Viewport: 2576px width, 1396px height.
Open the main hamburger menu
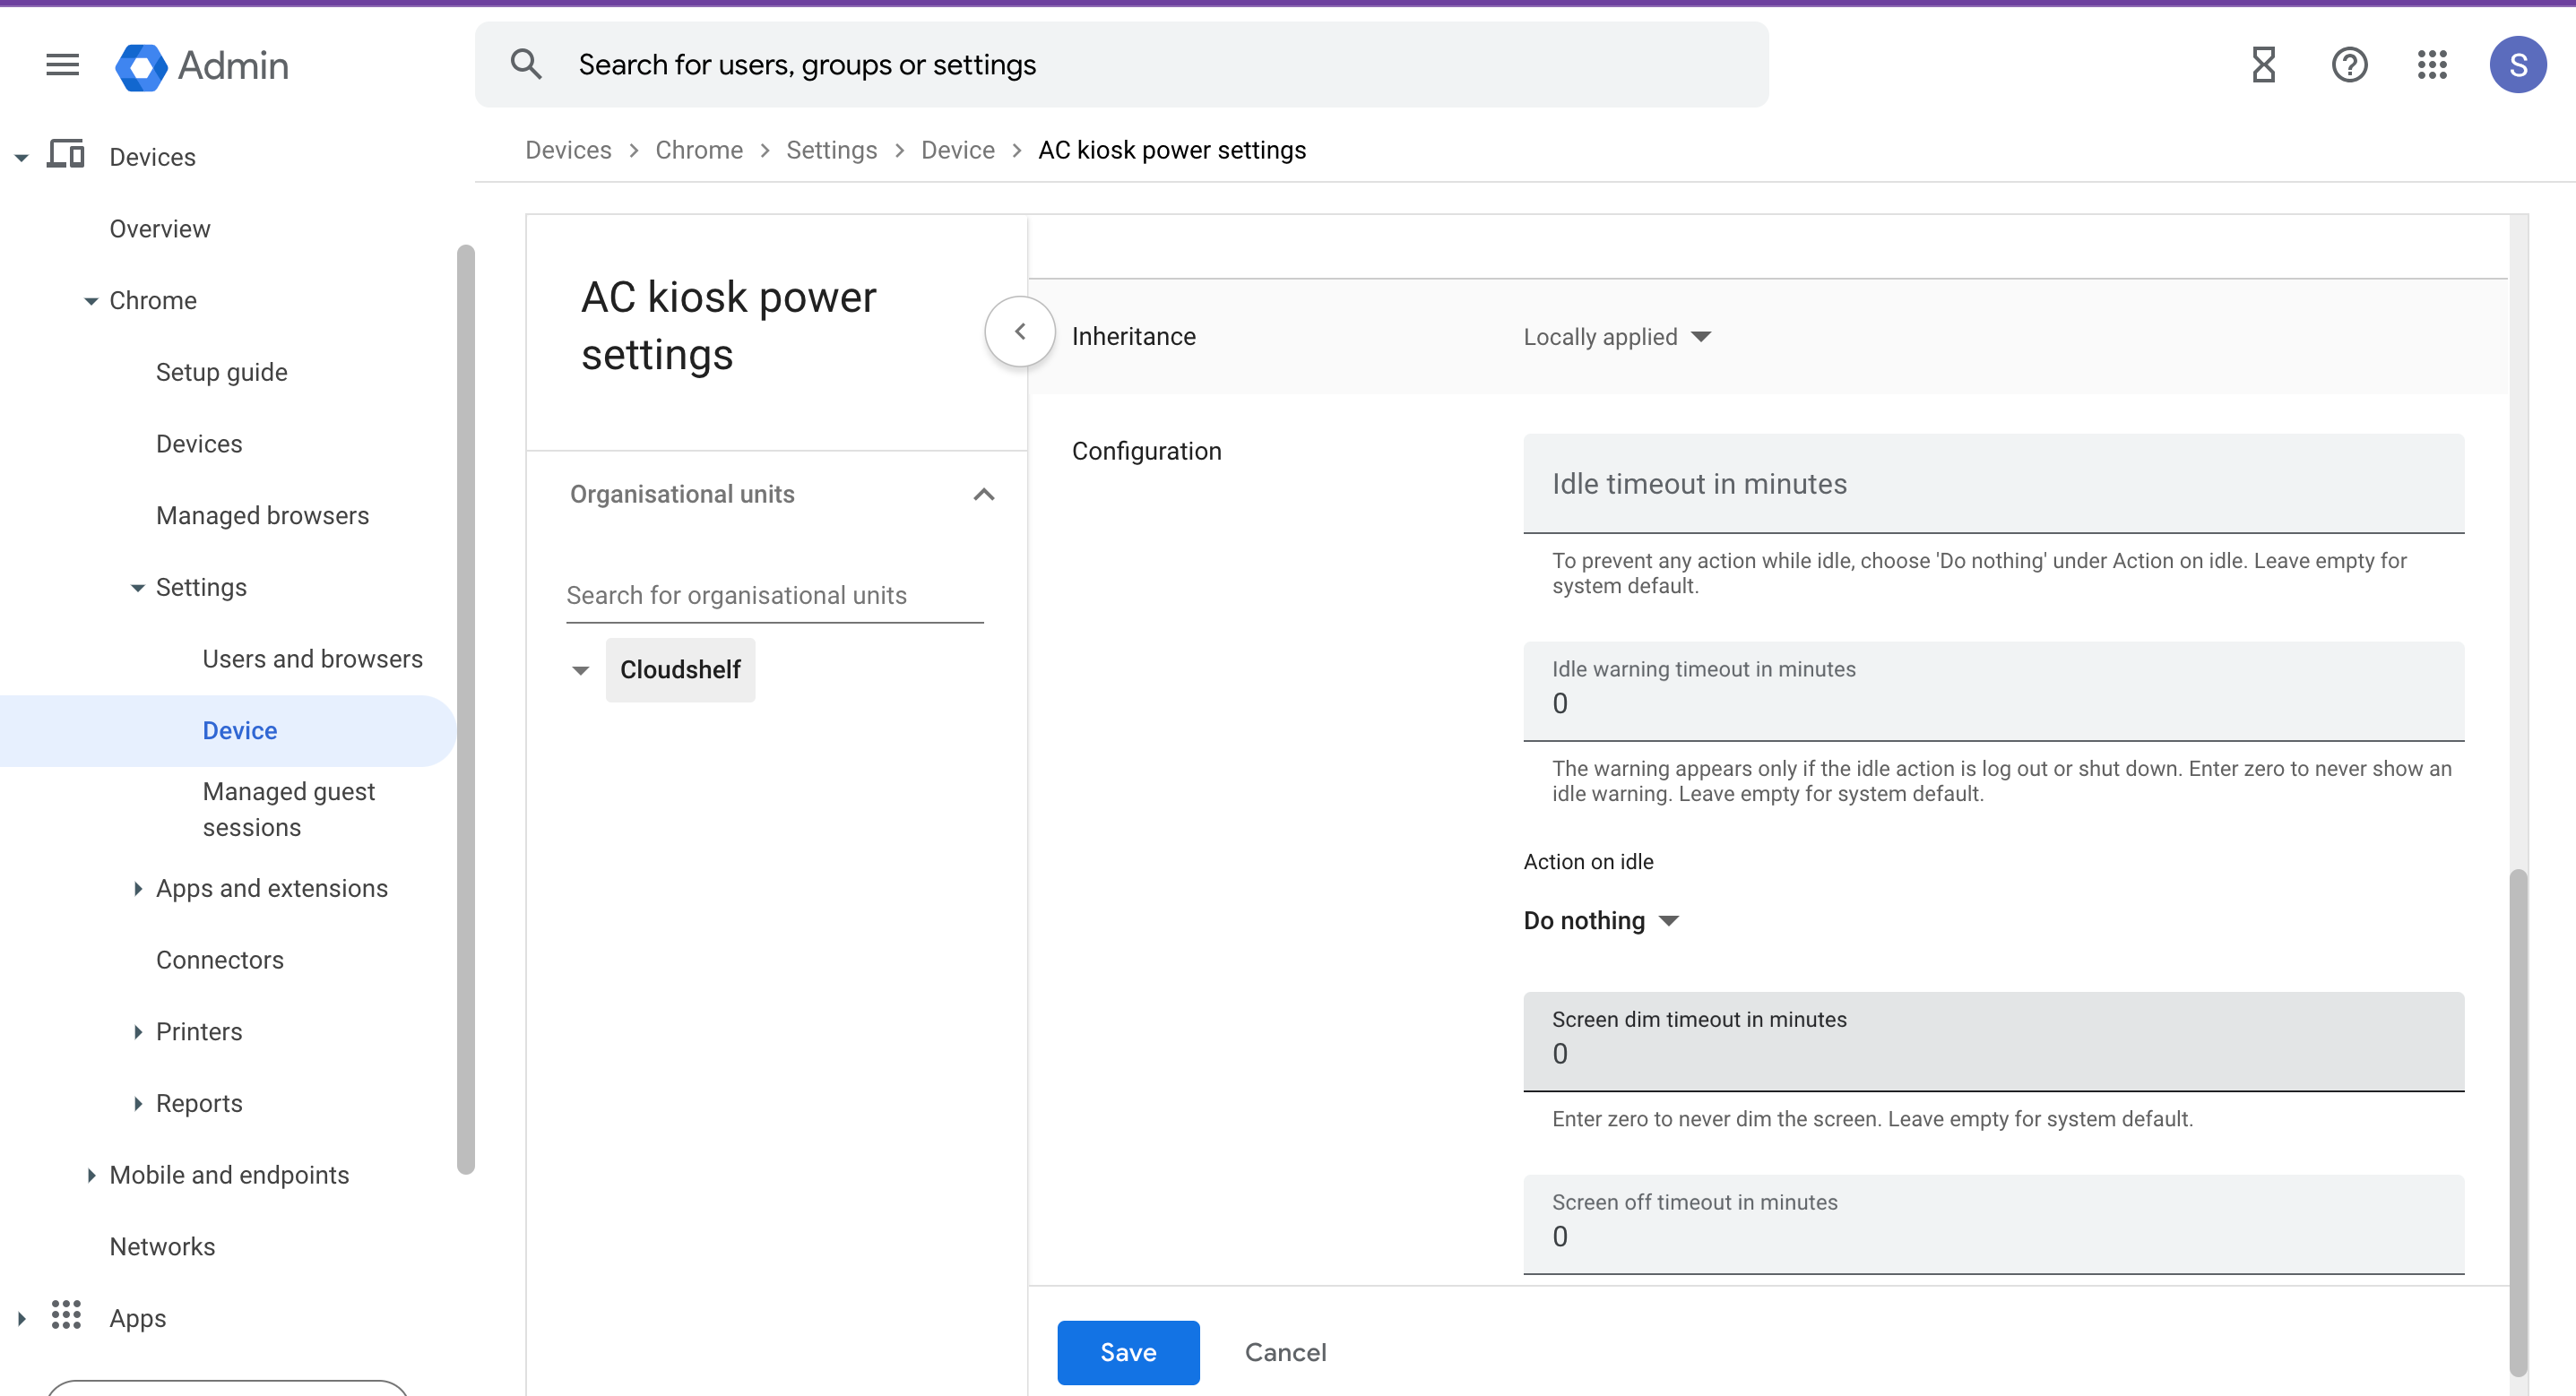pos(62,65)
